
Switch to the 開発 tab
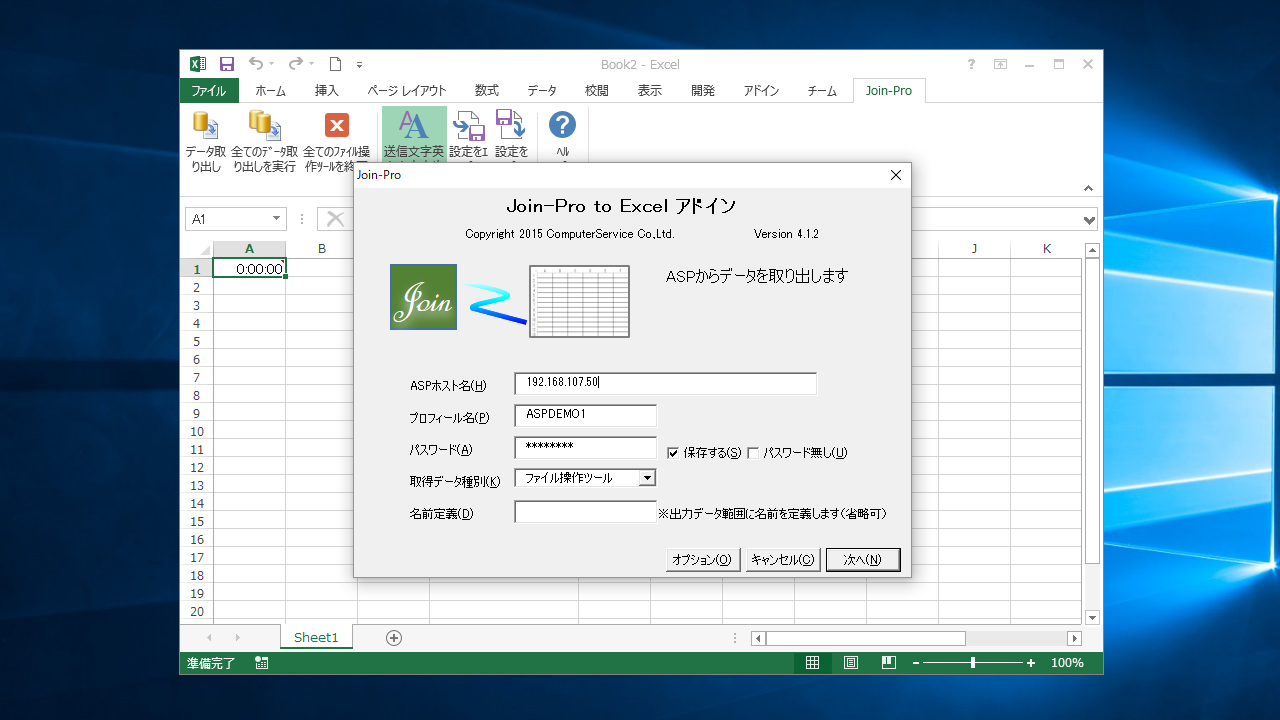point(703,90)
